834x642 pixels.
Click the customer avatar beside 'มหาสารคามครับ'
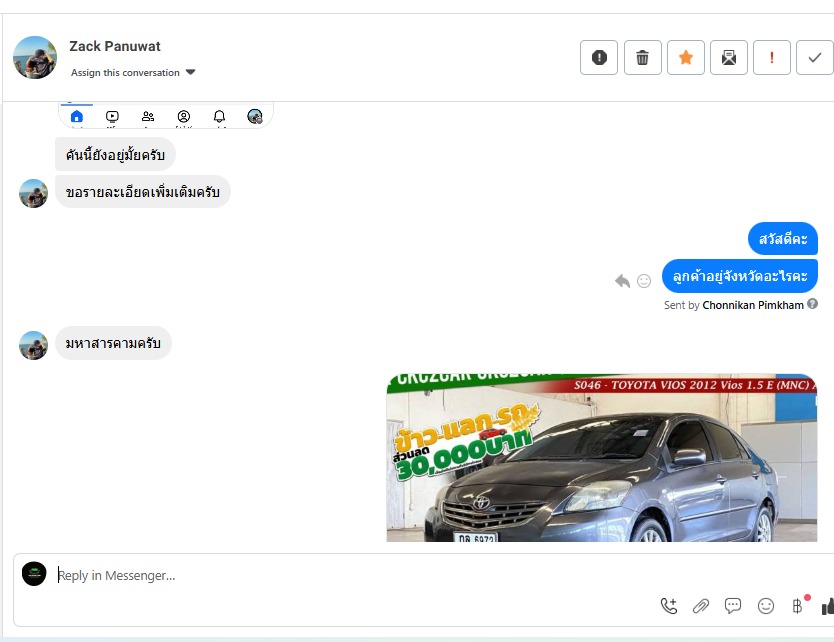point(34,346)
